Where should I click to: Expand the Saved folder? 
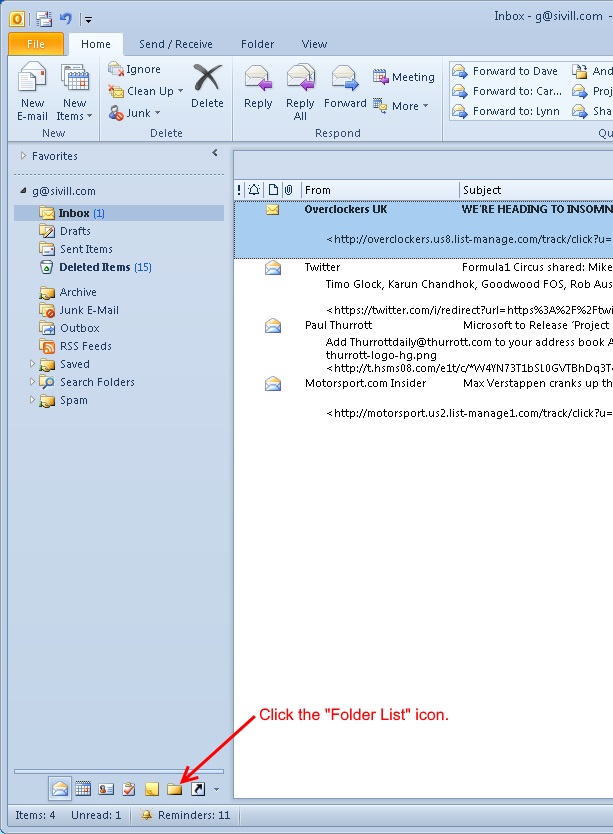coord(32,364)
